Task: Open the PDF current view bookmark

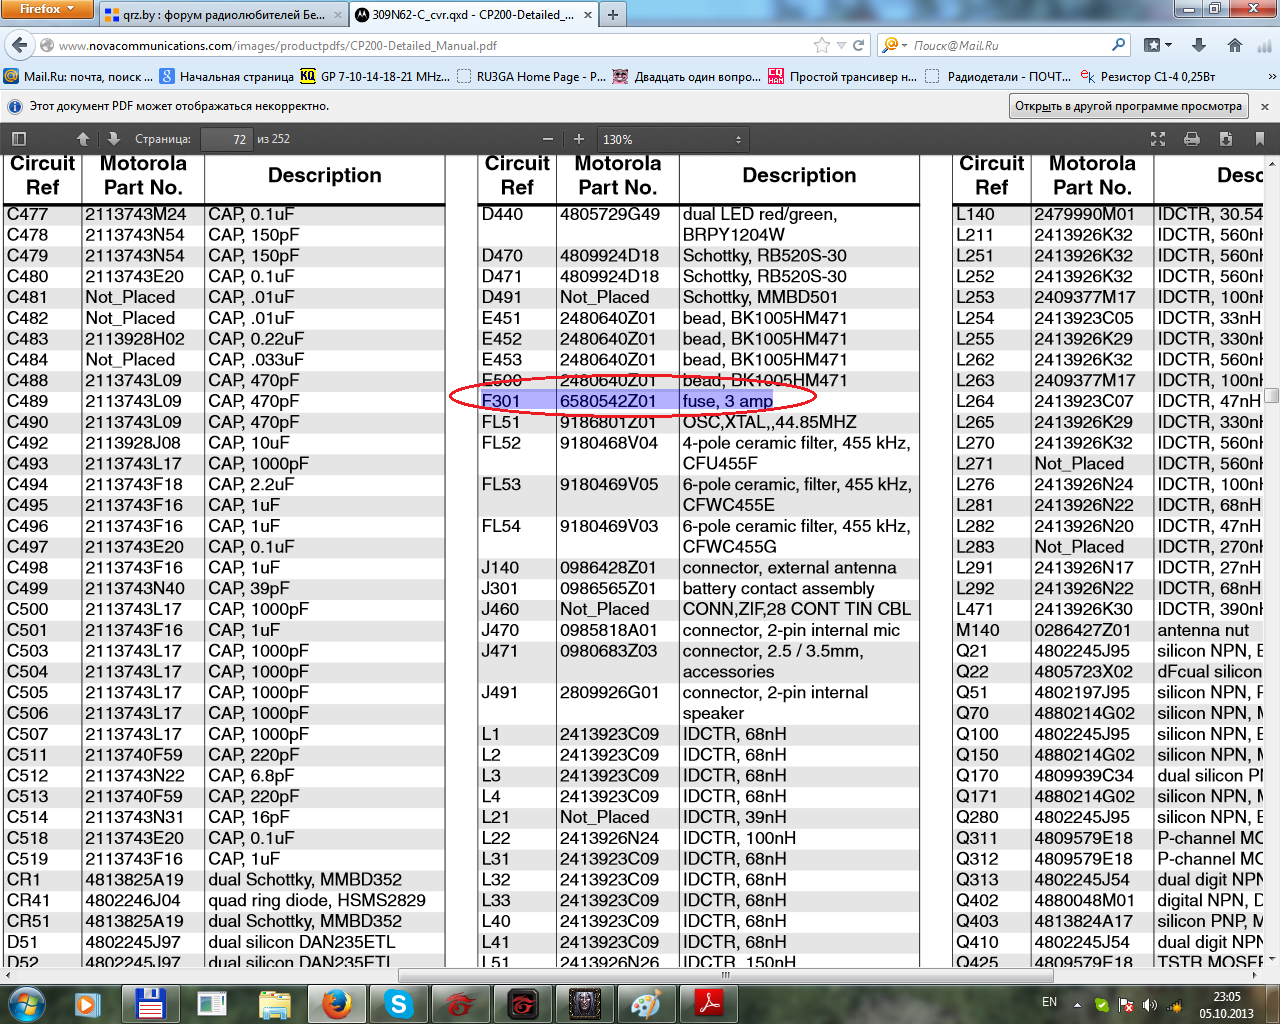Action: coord(1259,139)
